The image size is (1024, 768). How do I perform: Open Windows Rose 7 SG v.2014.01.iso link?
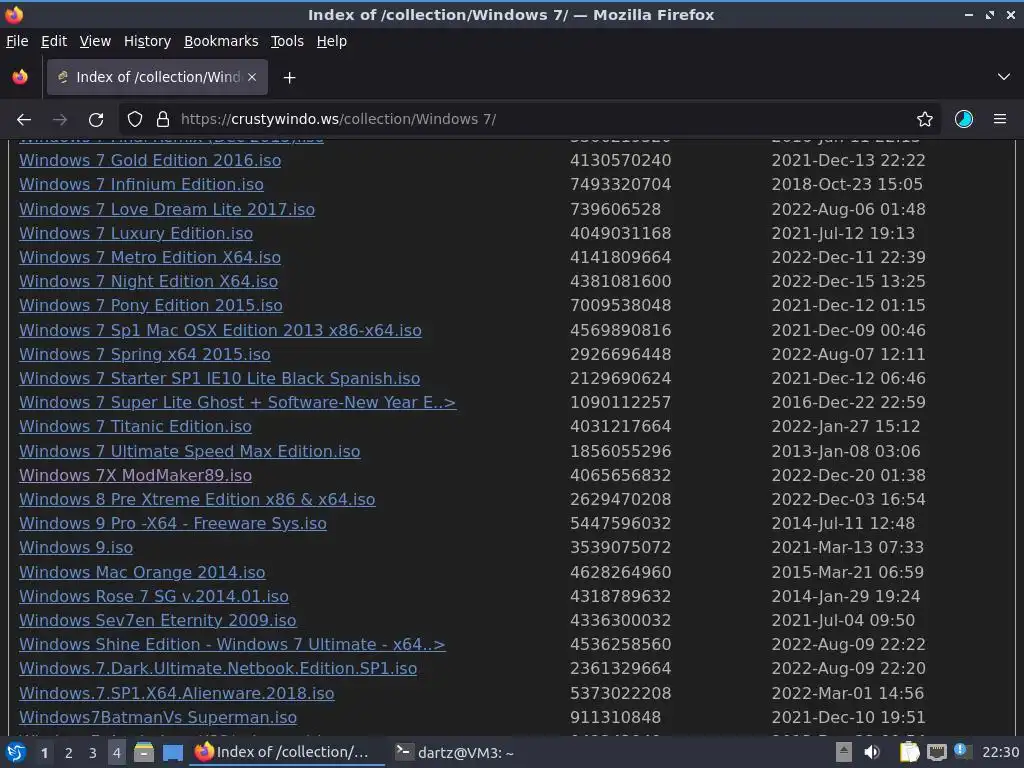pyautogui.click(x=153, y=598)
